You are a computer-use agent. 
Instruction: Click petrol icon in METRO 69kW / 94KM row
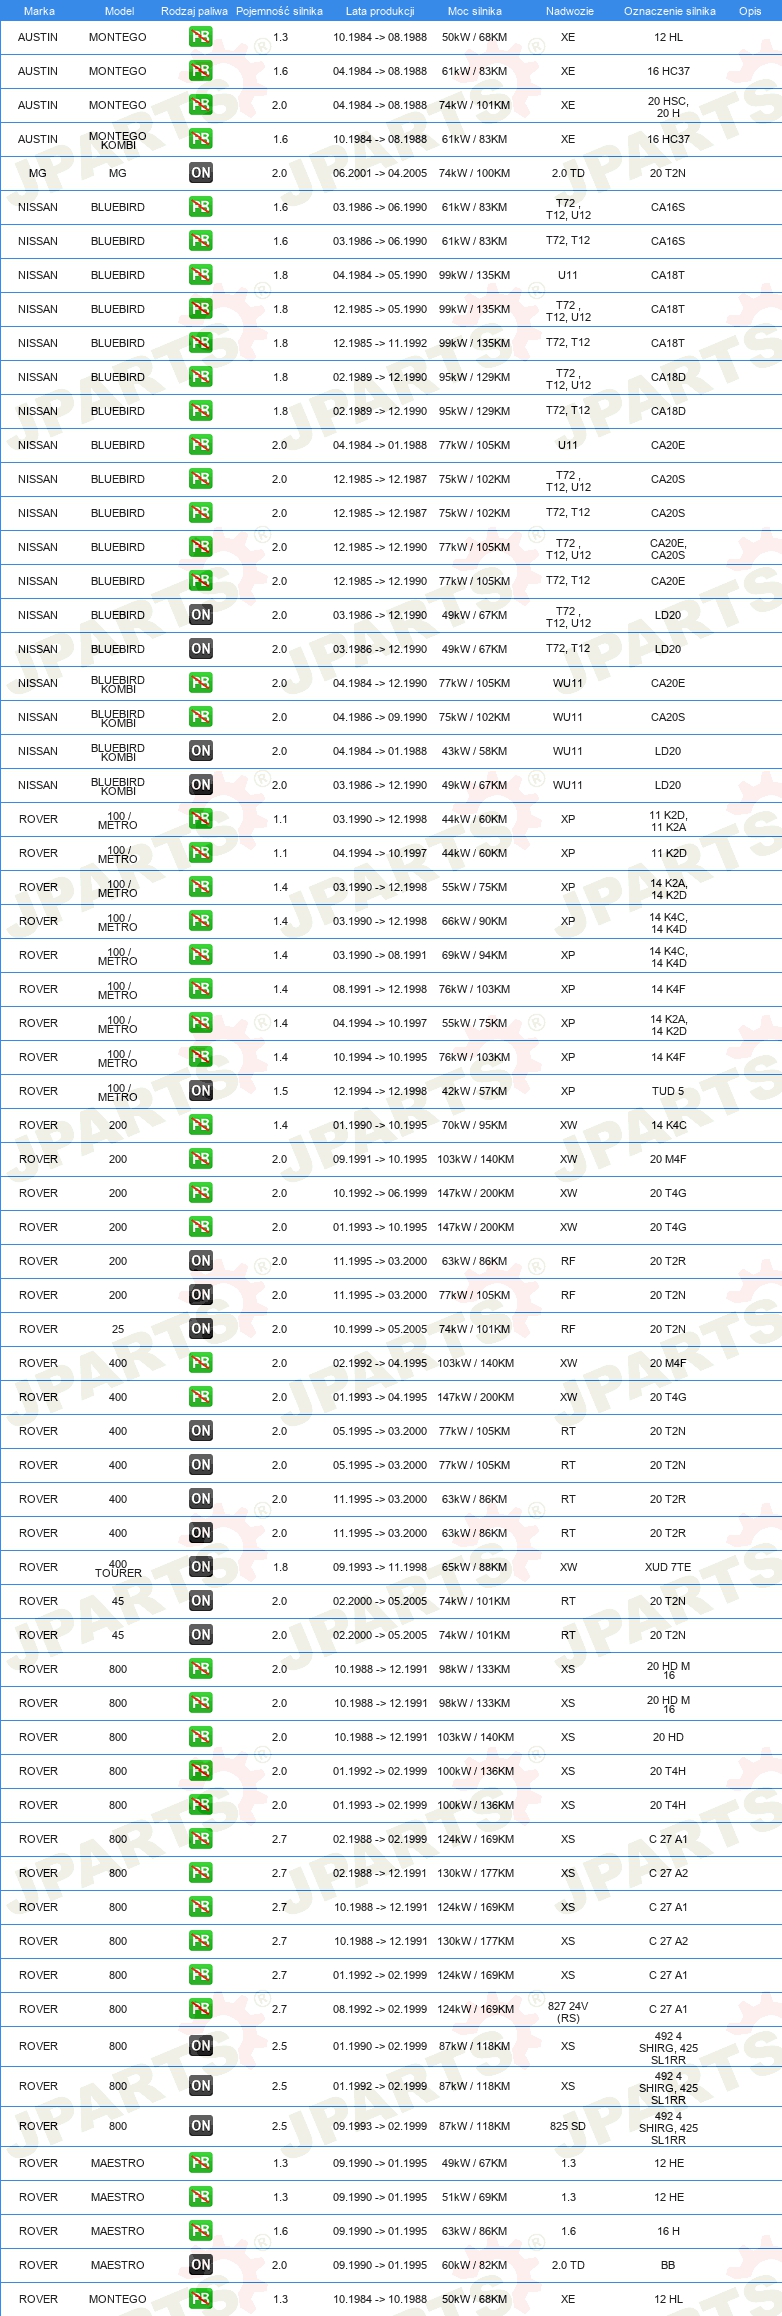201,955
